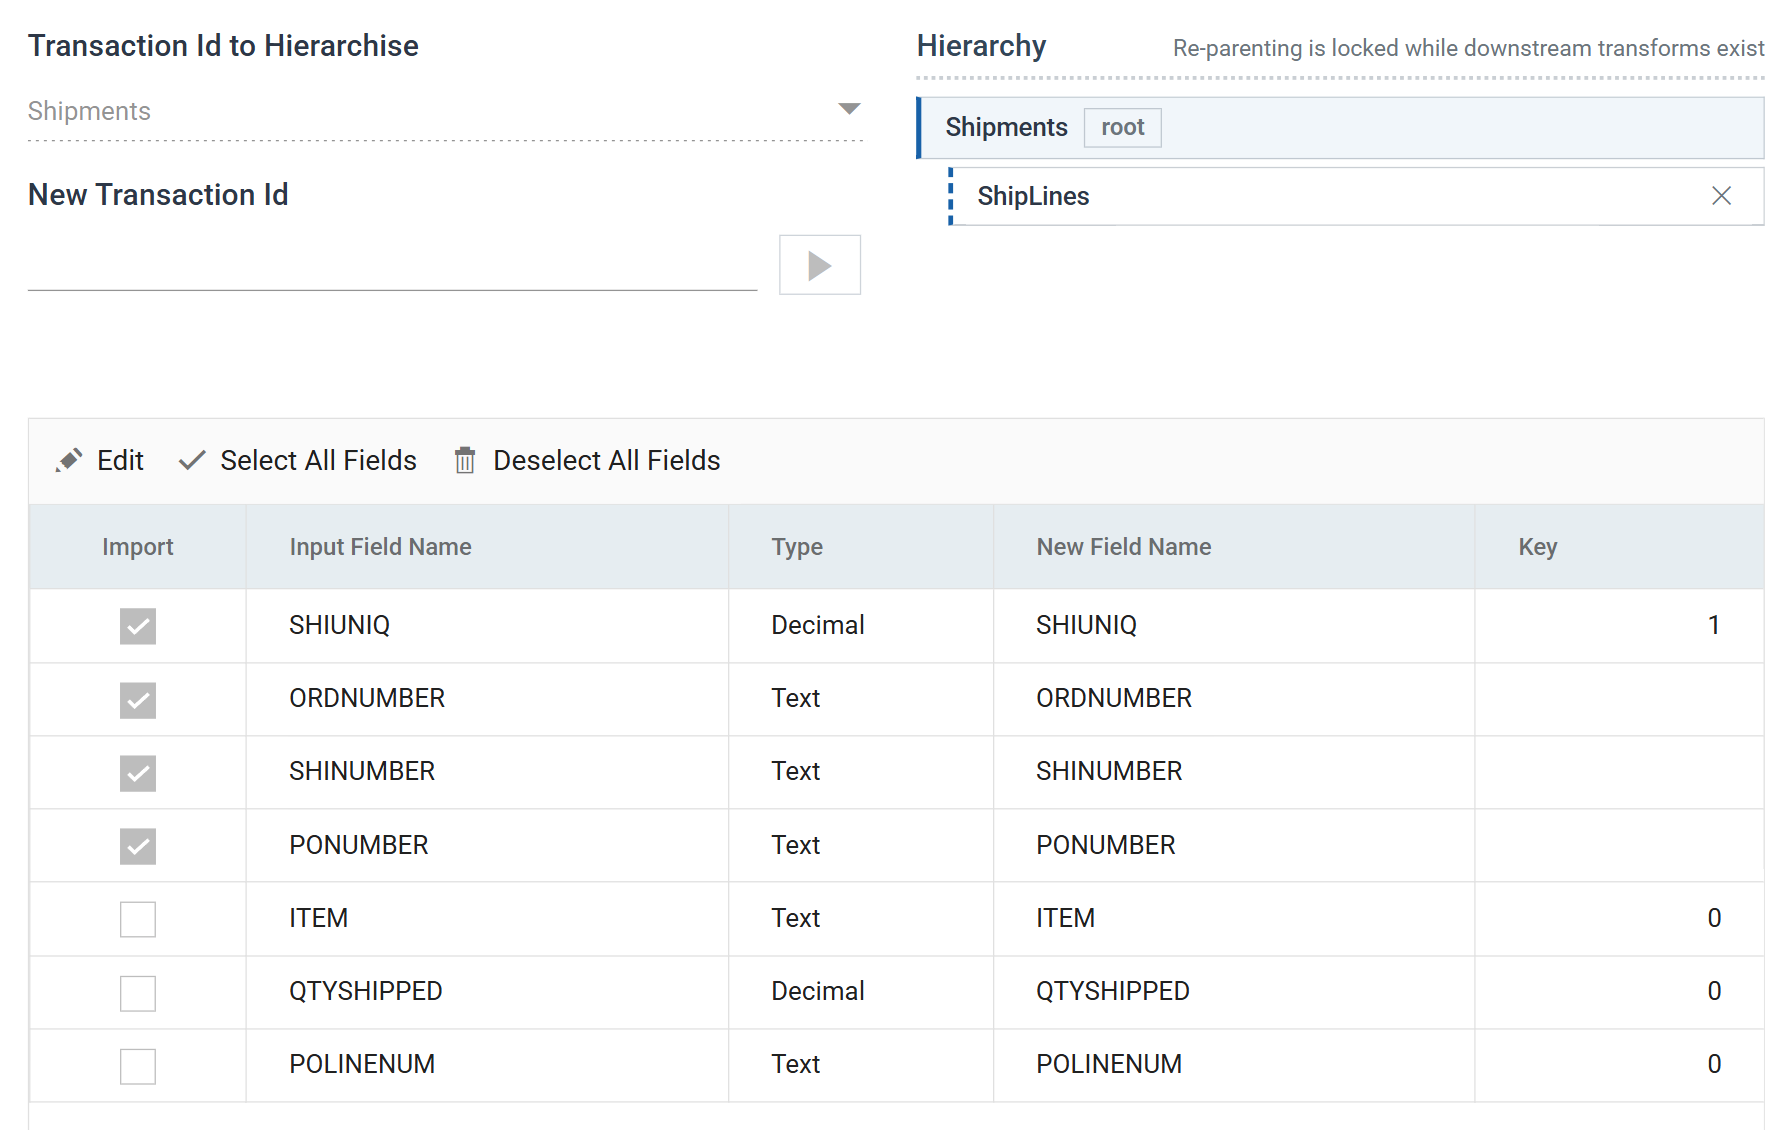Remove ShipLines from the hierarchy
This screenshot has height=1130, width=1792.
coord(1721,196)
